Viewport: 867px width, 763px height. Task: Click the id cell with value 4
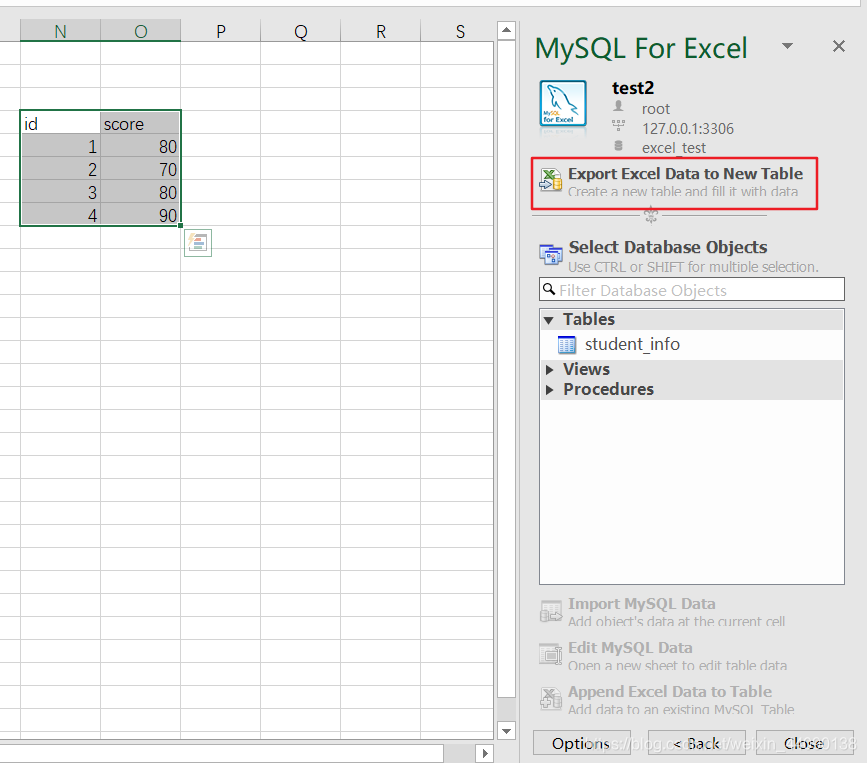point(60,215)
